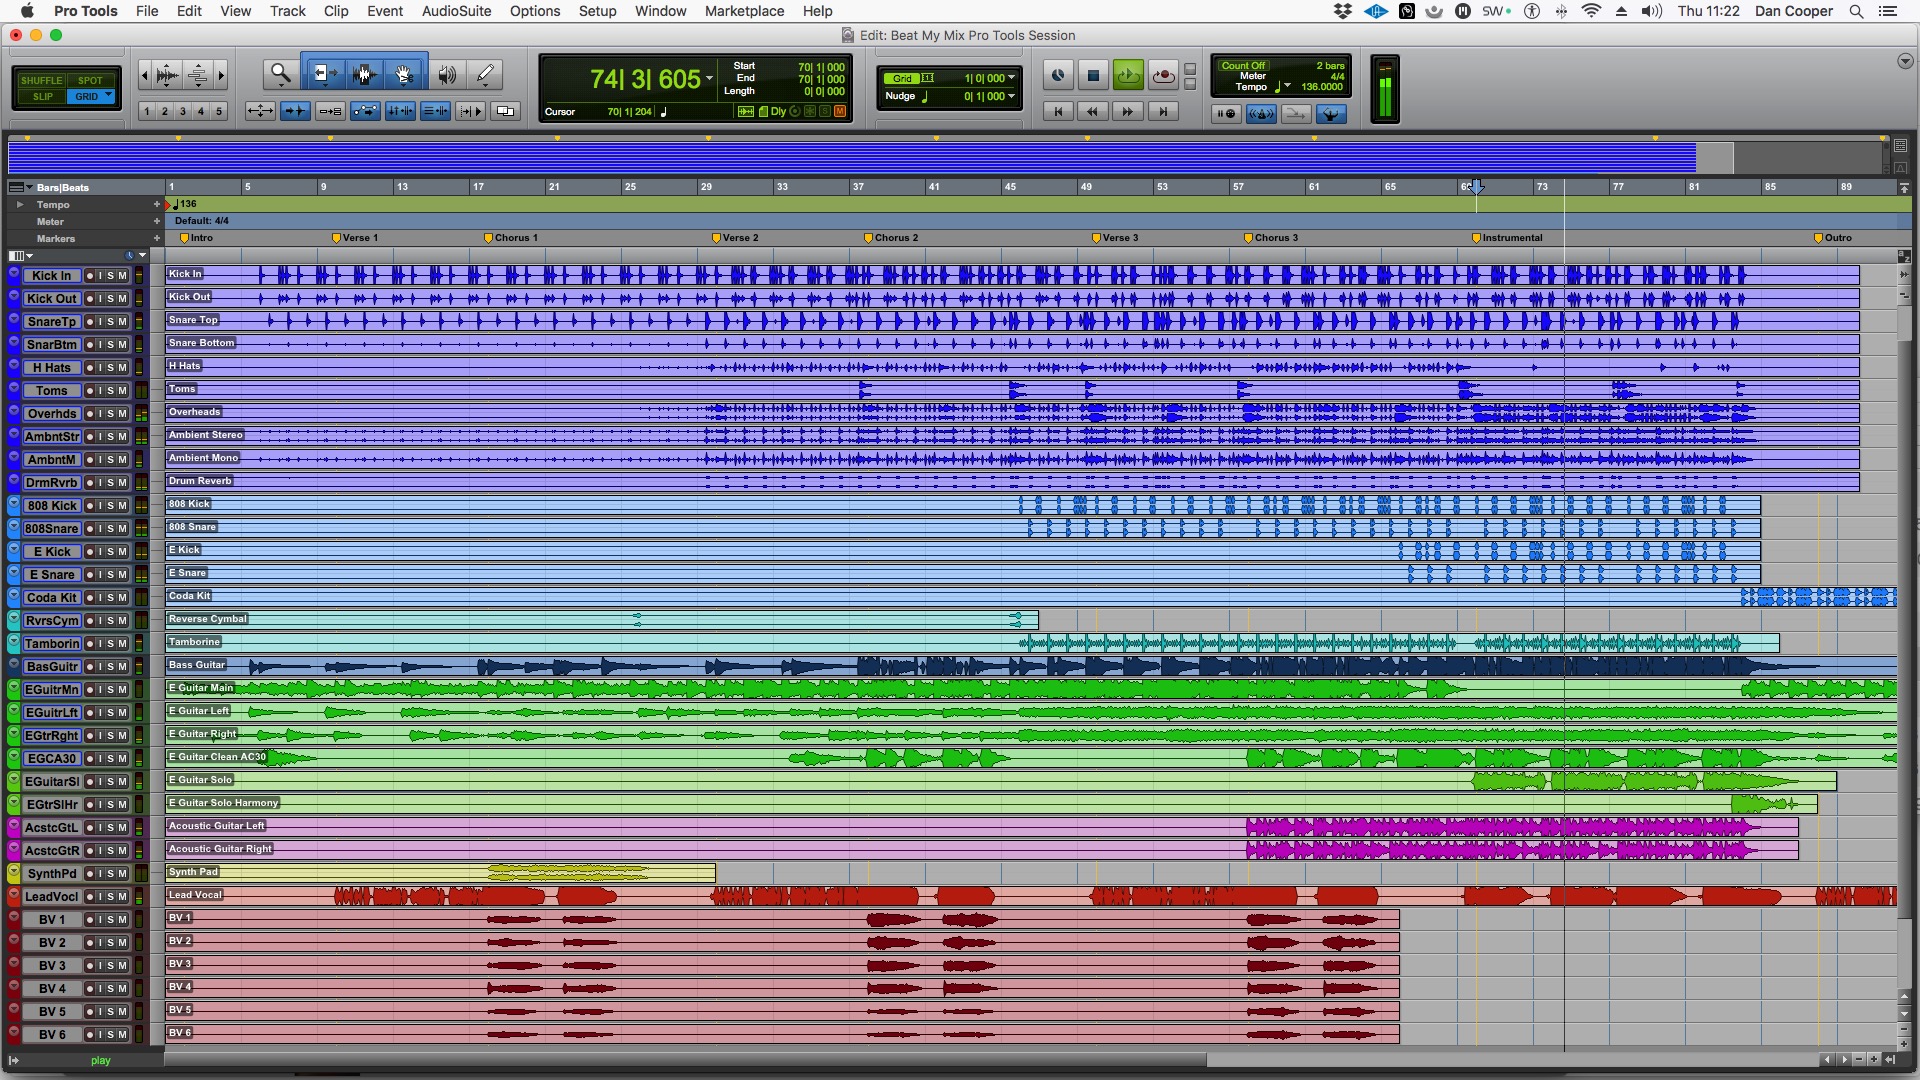Click the Rewind button

1093,111
